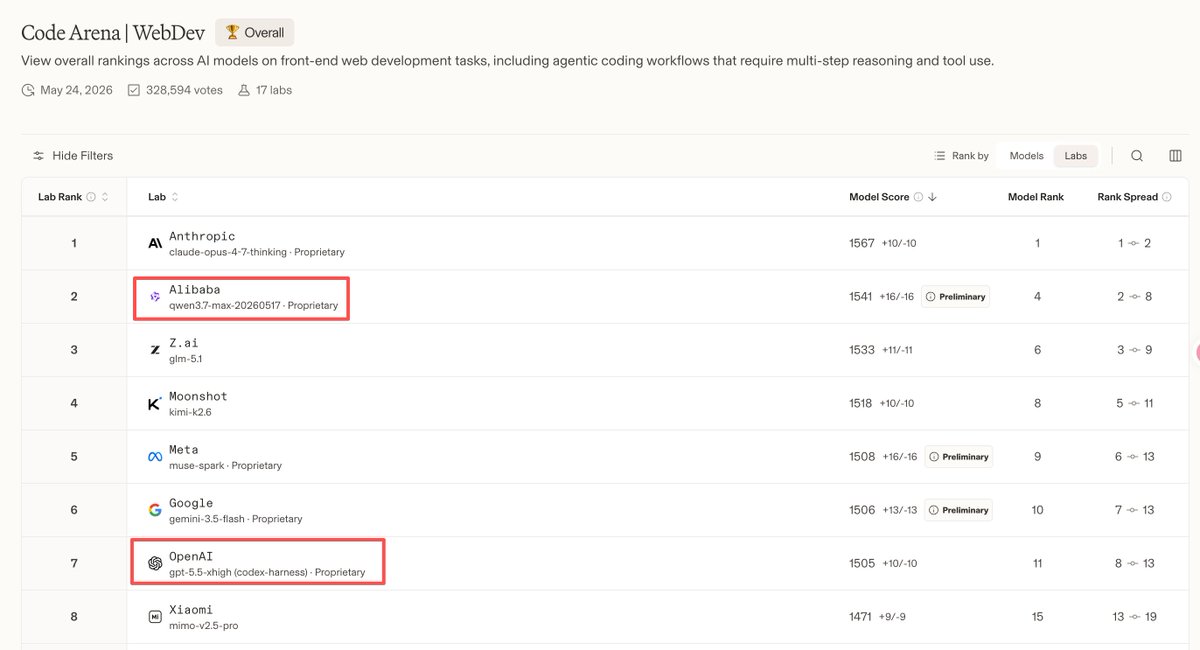Click mimo-v2.5-pro model name
The image size is (1200, 650).
[x=203, y=626]
